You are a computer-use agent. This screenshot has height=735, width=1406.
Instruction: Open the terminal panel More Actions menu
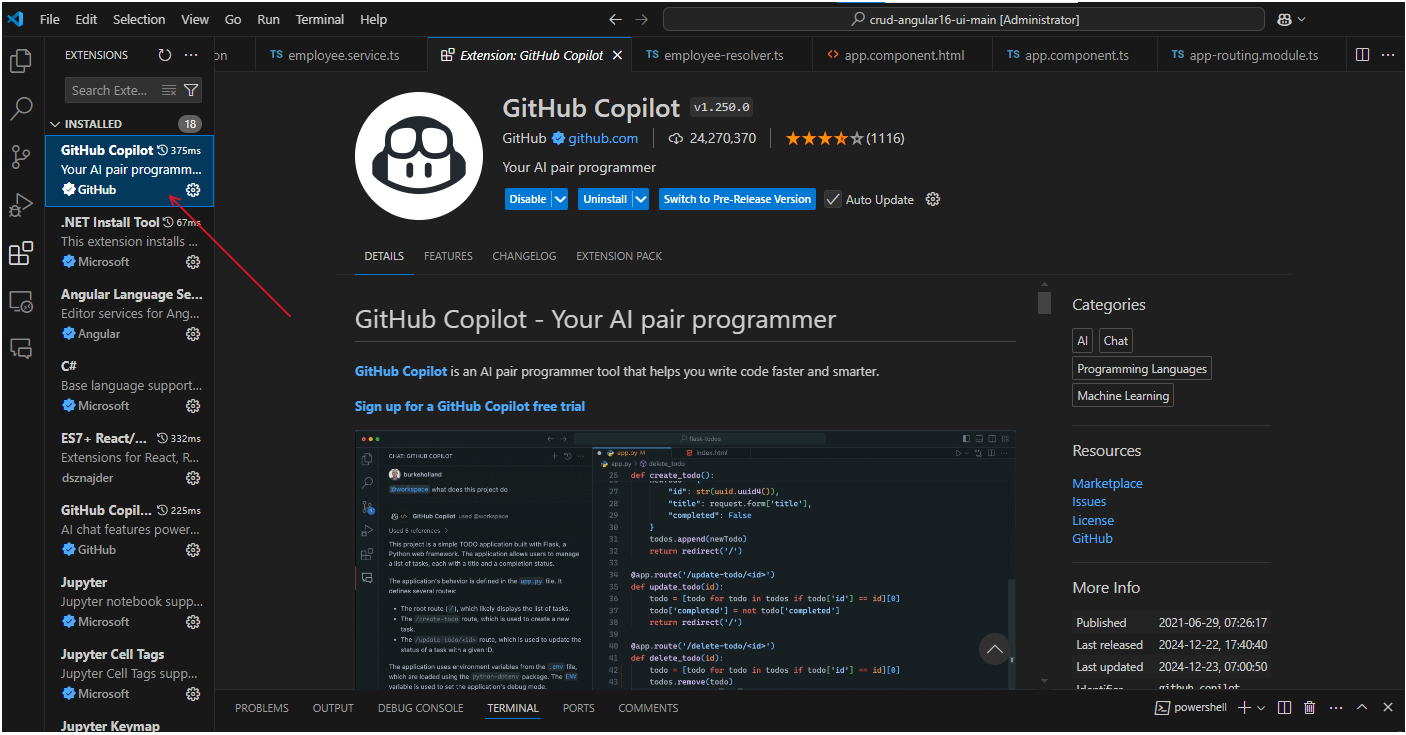[x=1335, y=708]
